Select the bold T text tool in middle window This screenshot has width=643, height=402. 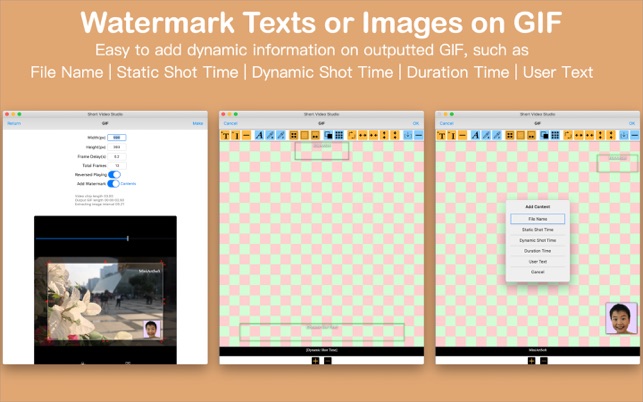click(x=225, y=135)
